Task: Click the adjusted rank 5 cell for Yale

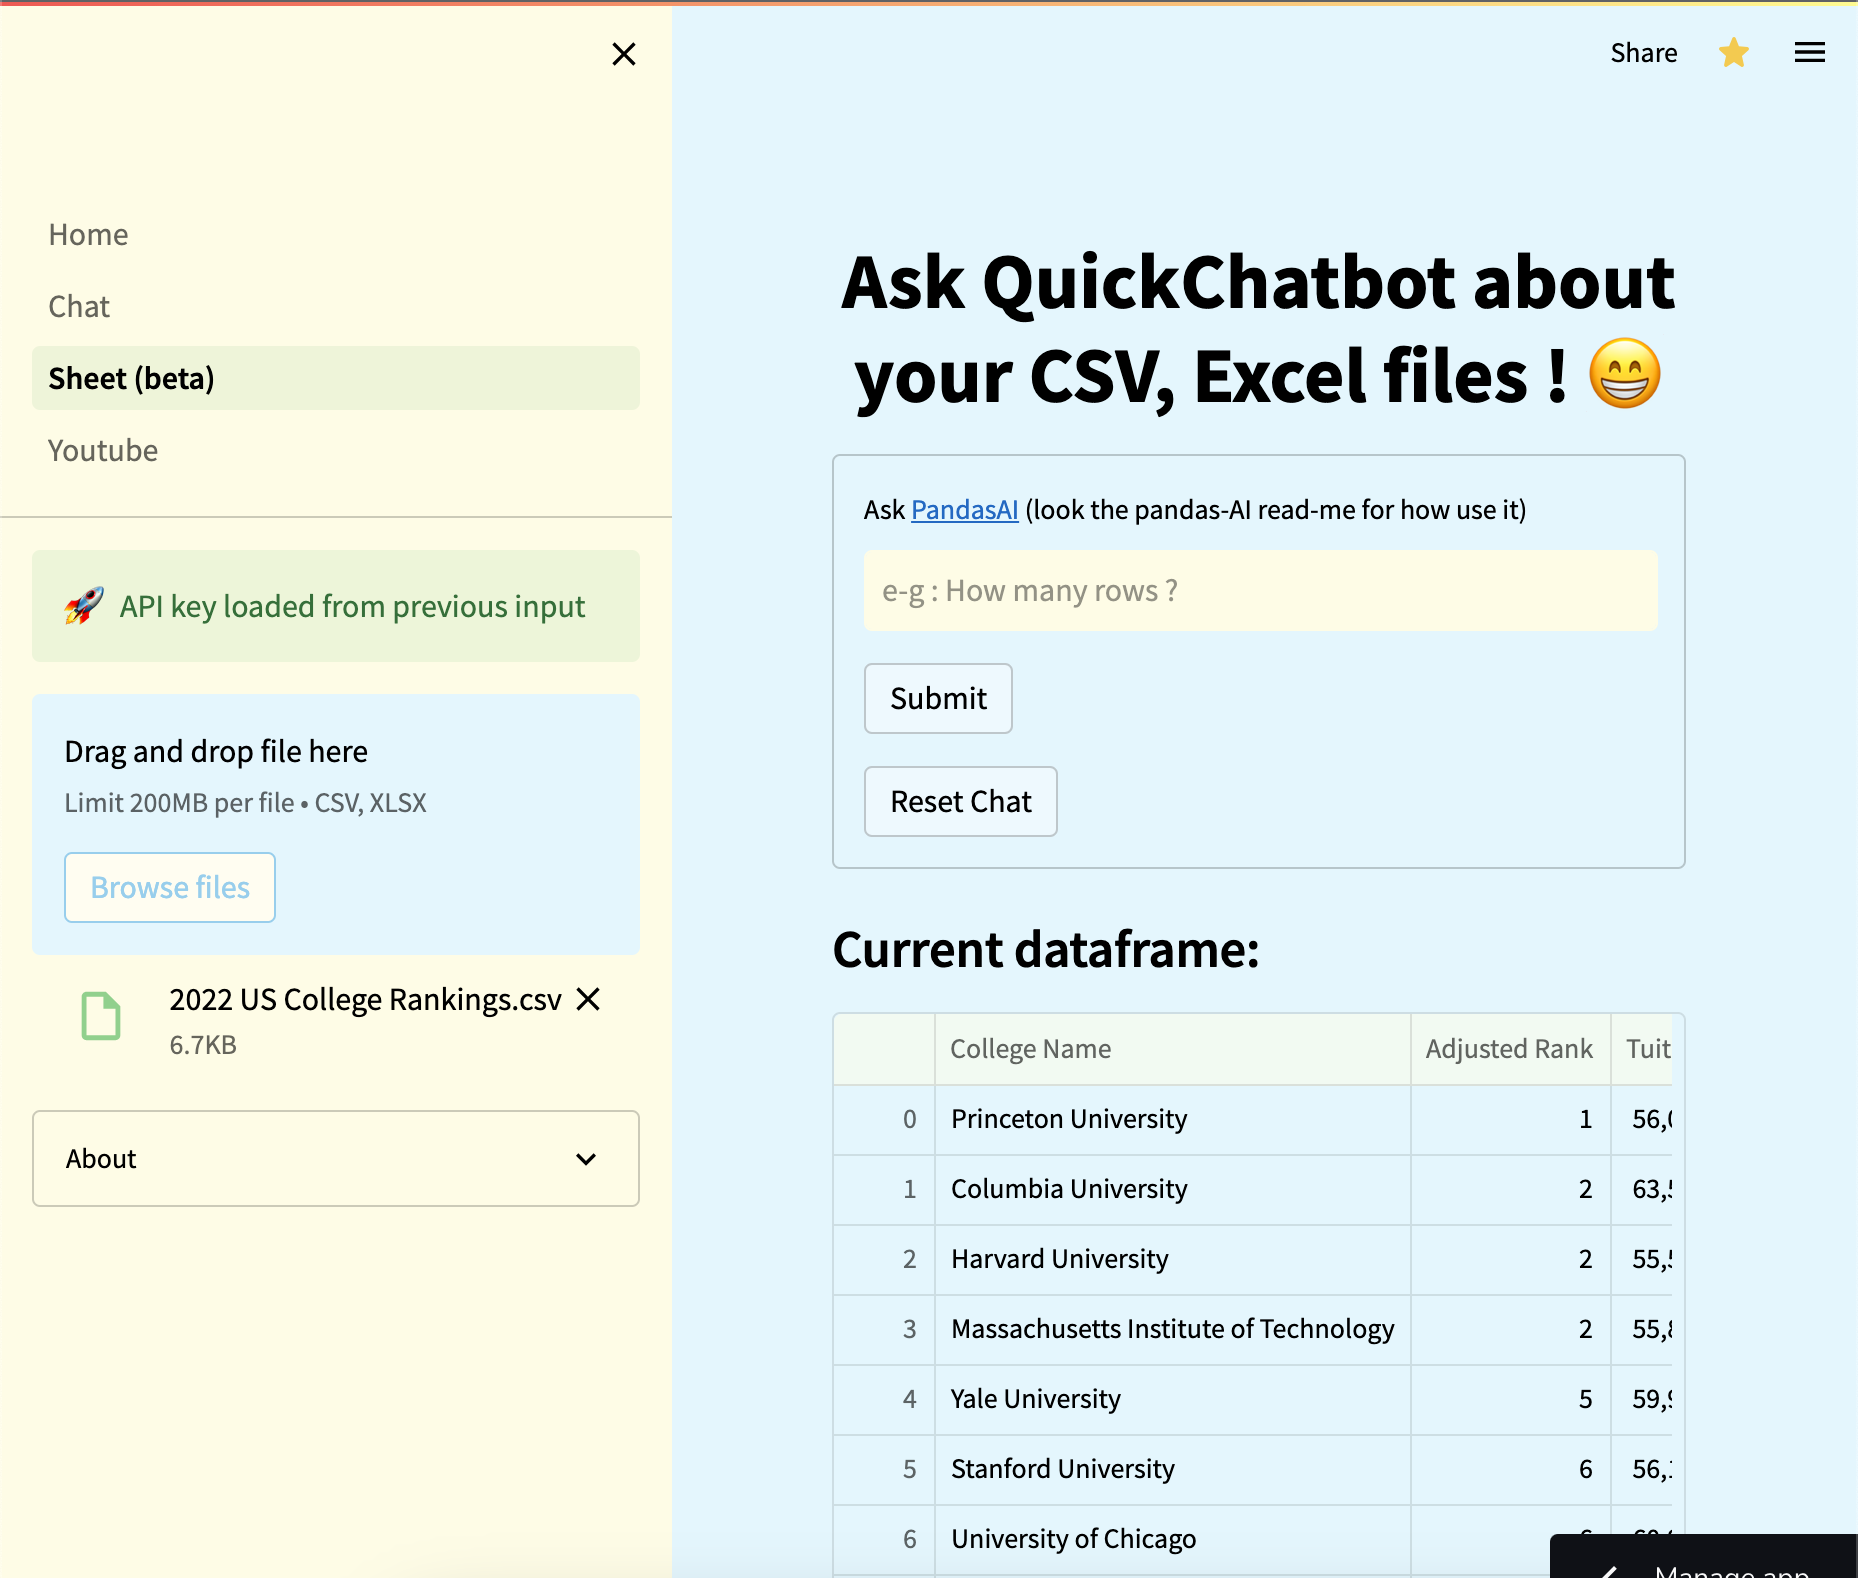Action: coord(1511,1400)
